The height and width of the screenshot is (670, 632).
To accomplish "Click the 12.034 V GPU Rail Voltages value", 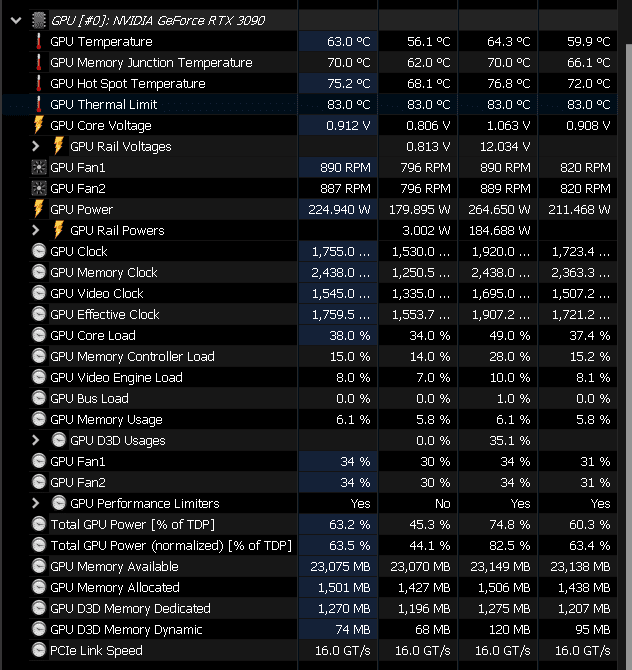I will [505, 147].
